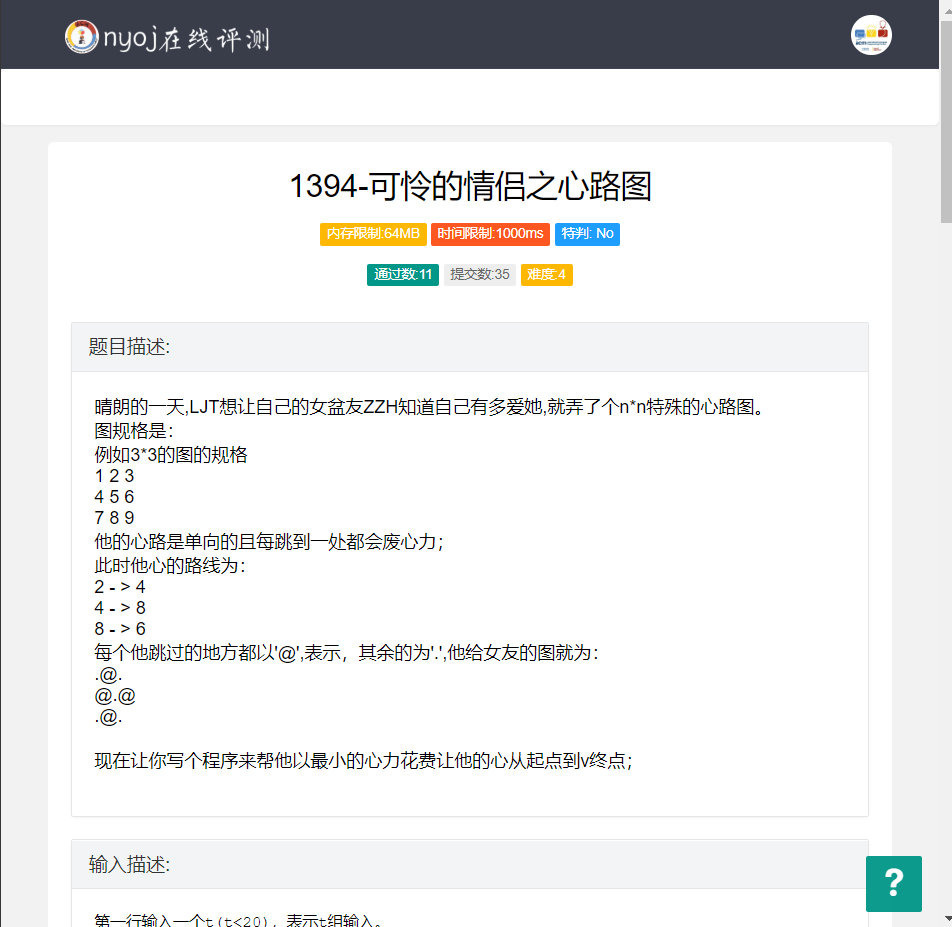Click the line starting '每个他跳过的地方'
The height and width of the screenshot is (927, 952).
coord(346,653)
